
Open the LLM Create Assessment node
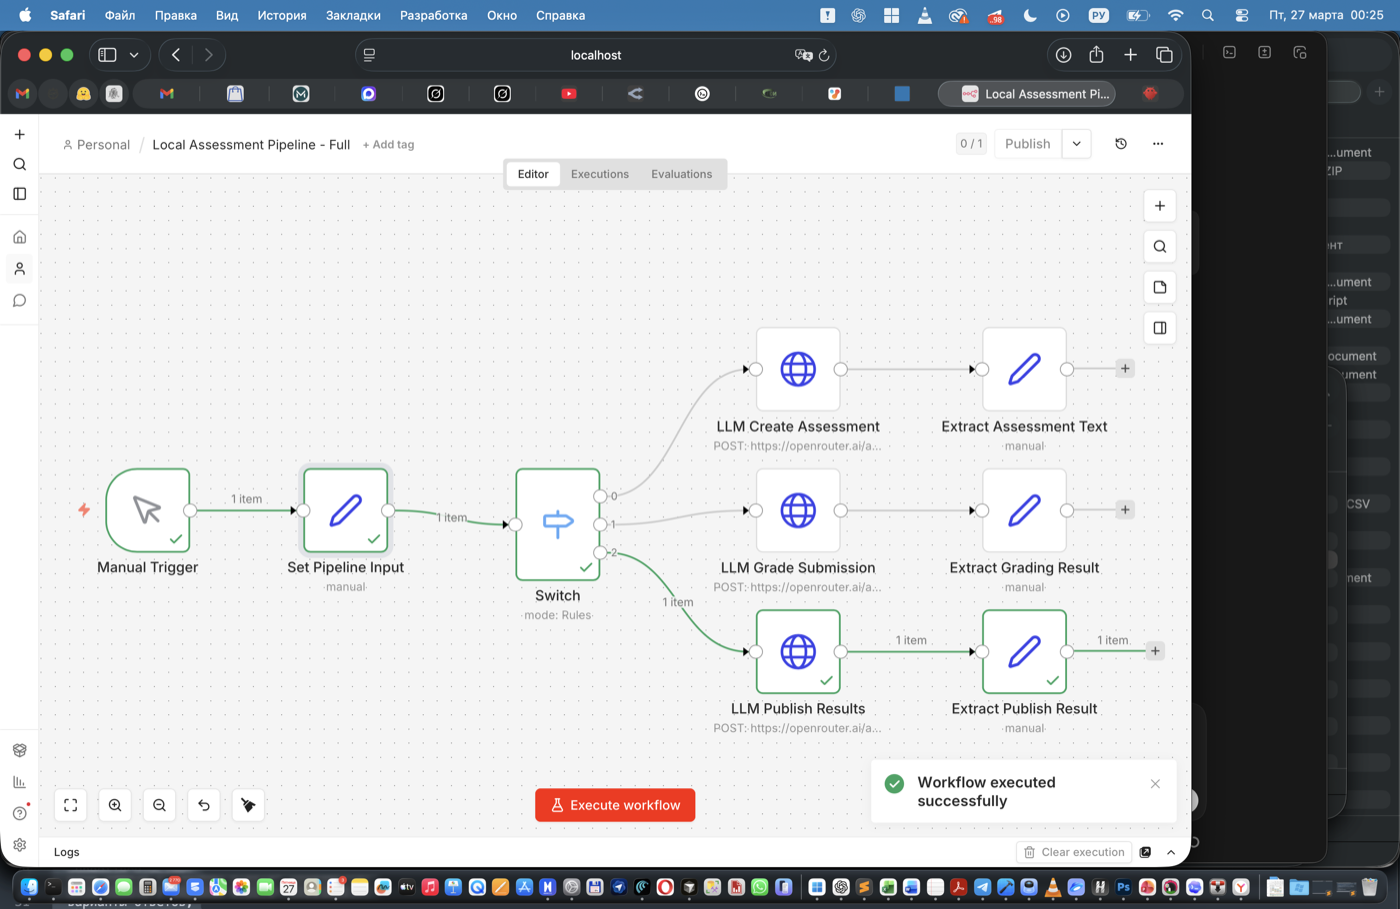[x=798, y=369]
